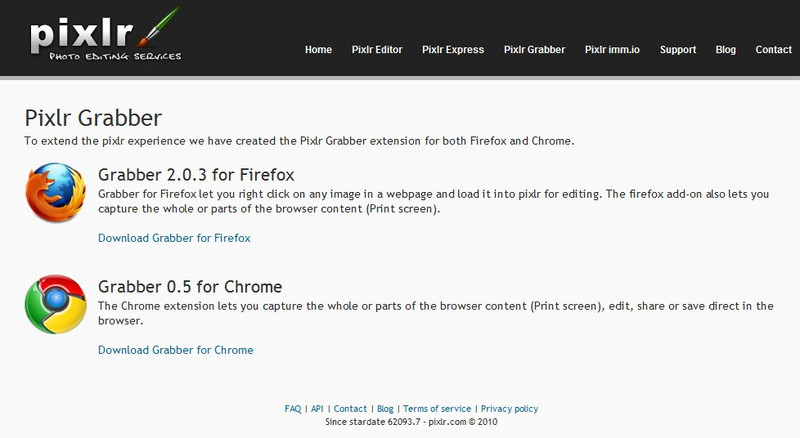Viewport: 800px width, 438px height.
Task: Open the Home menu item
Action: 318,50
